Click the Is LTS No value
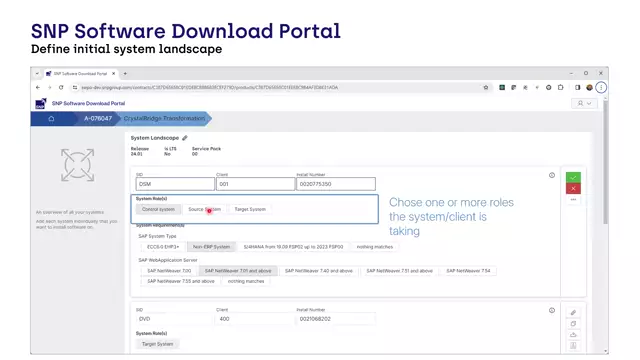Image resolution: width=640 pixels, height=360 pixels. 167,154
